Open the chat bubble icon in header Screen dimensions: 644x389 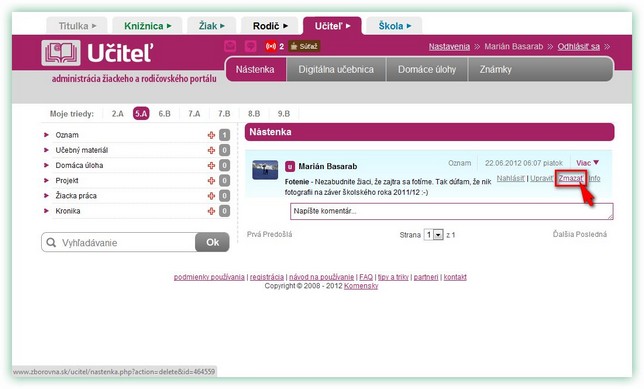coord(250,46)
